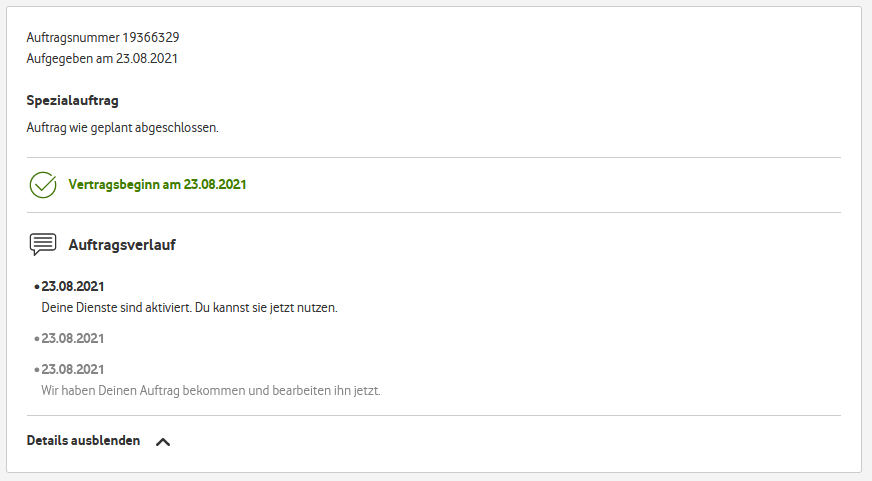Click the bullet of the activated-services entry
This screenshot has height=481, width=872.
pos(37,288)
